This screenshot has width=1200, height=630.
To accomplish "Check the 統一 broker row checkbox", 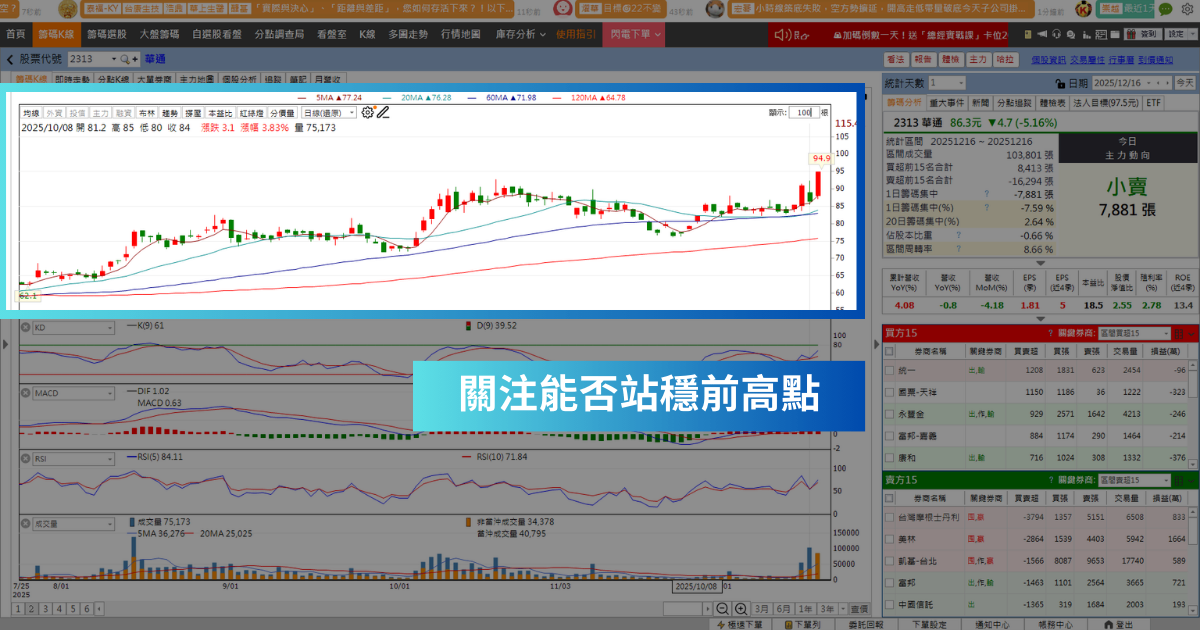I will [890, 370].
